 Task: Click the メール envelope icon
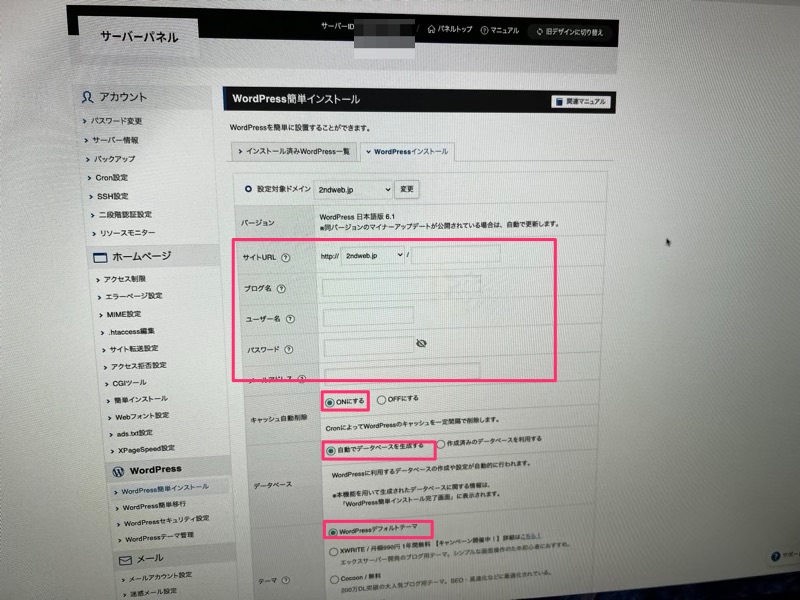click(x=125, y=560)
